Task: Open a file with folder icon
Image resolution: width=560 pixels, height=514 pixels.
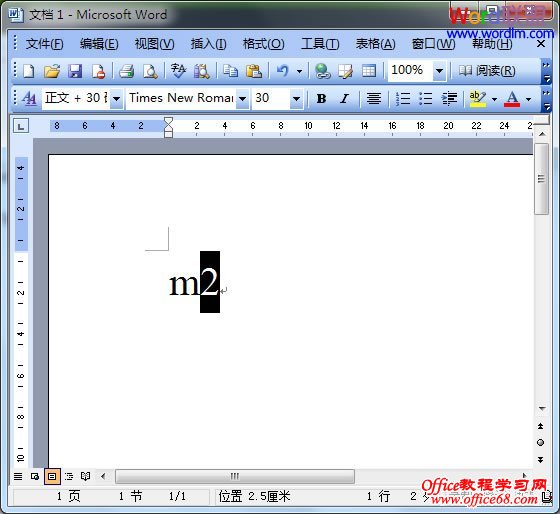Action: pos(52,71)
